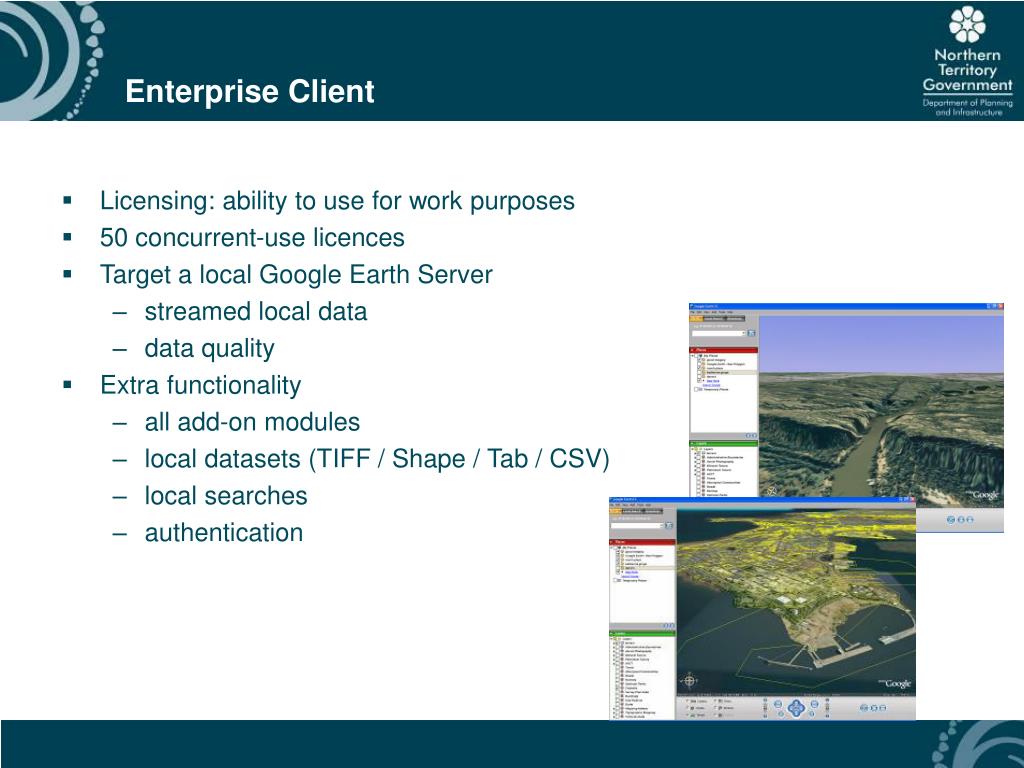Click the compass icon on the lower harbour map
The height and width of the screenshot is (768, 1024).
coord(689,681)
